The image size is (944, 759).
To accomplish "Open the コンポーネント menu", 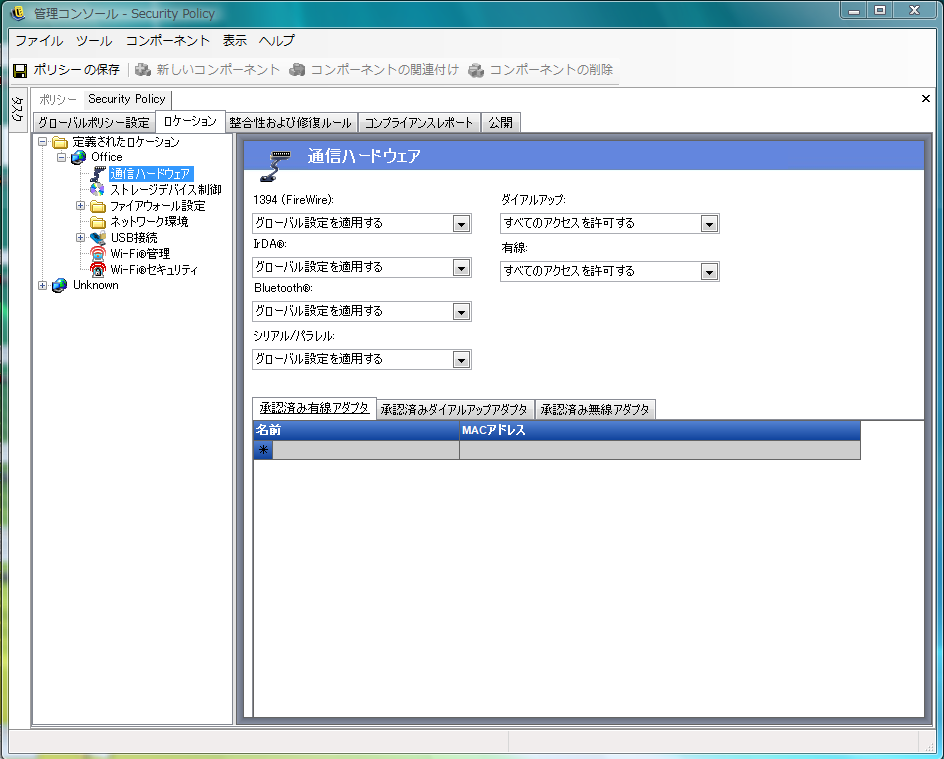I will pyautogui.click(x=167, y=41).
